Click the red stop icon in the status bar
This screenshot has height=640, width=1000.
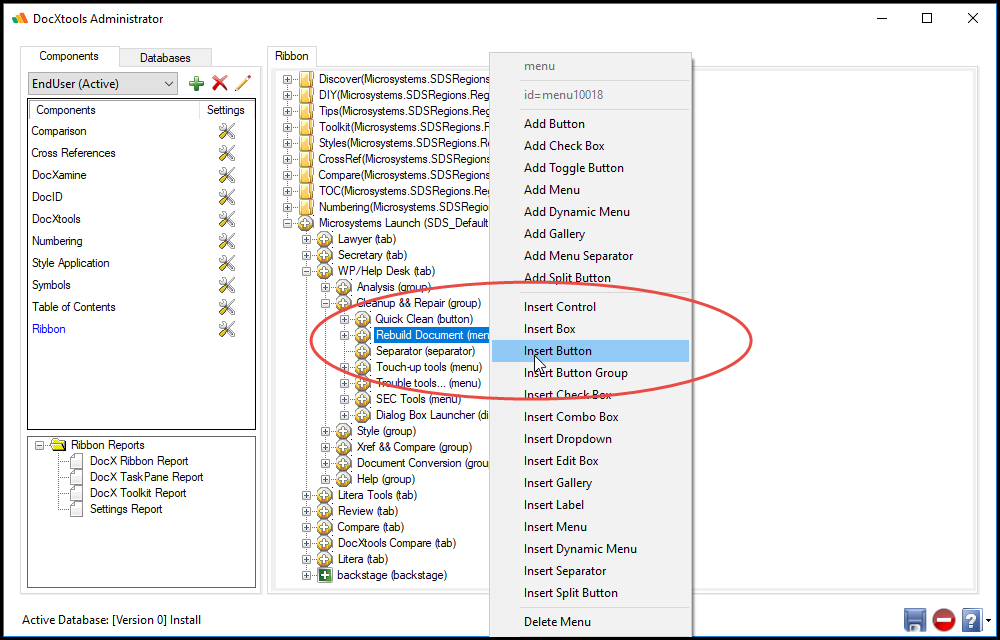pyautogui.click(x=942, y=620)
